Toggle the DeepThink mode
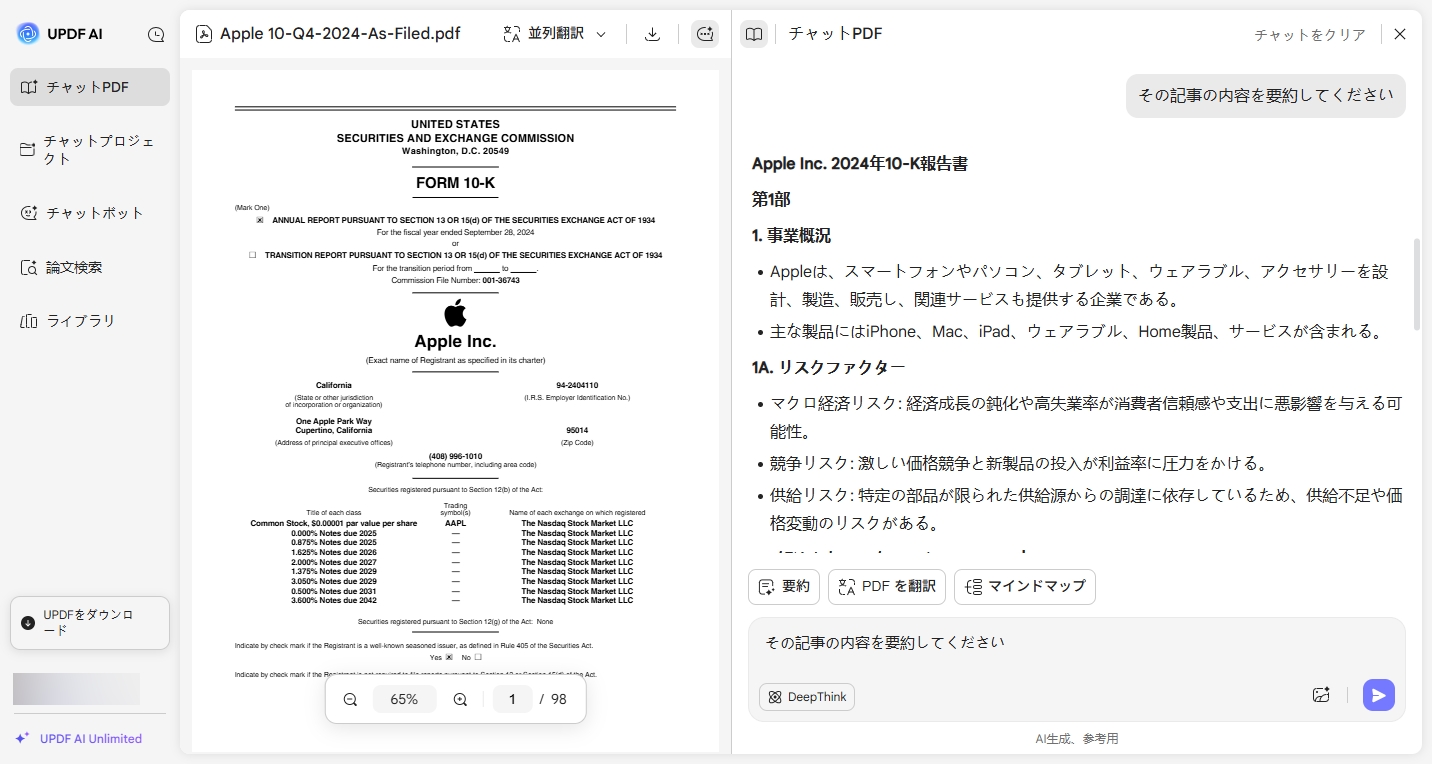This screenshot has width=1432, height=764. [807, 697]
